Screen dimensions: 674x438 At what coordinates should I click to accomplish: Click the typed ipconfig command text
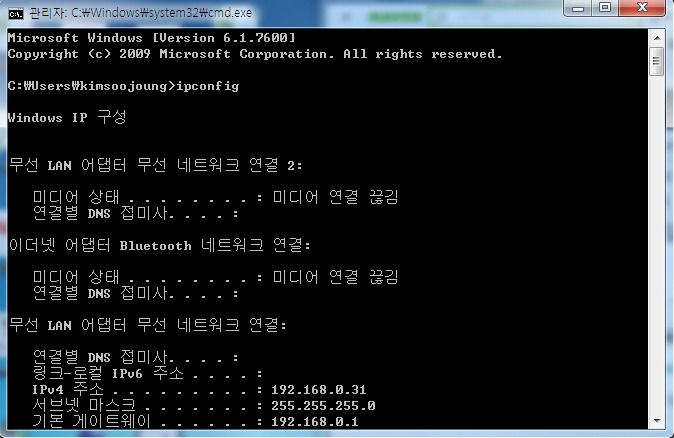click(208, 86)
